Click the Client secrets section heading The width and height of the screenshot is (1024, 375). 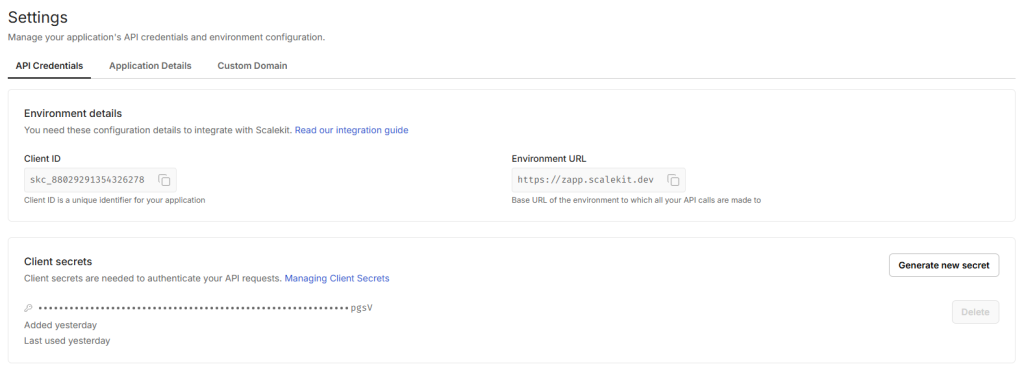58,262
